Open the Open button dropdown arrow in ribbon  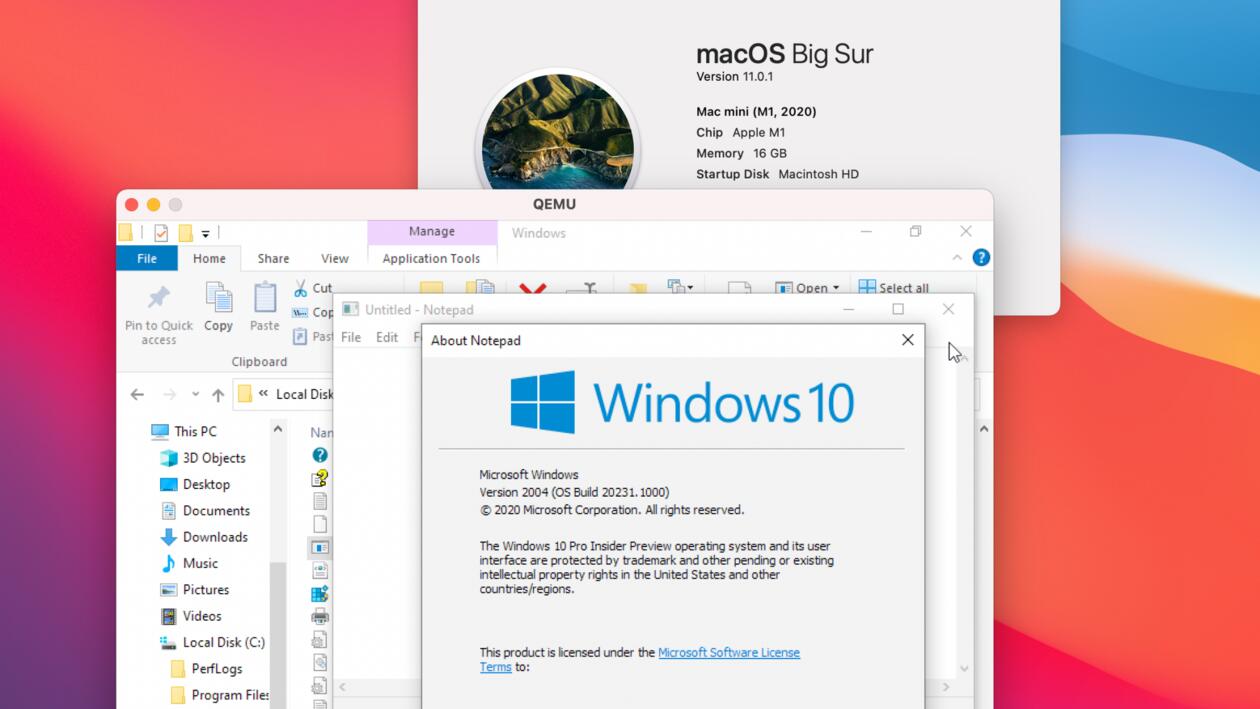[x=836, y=288]
